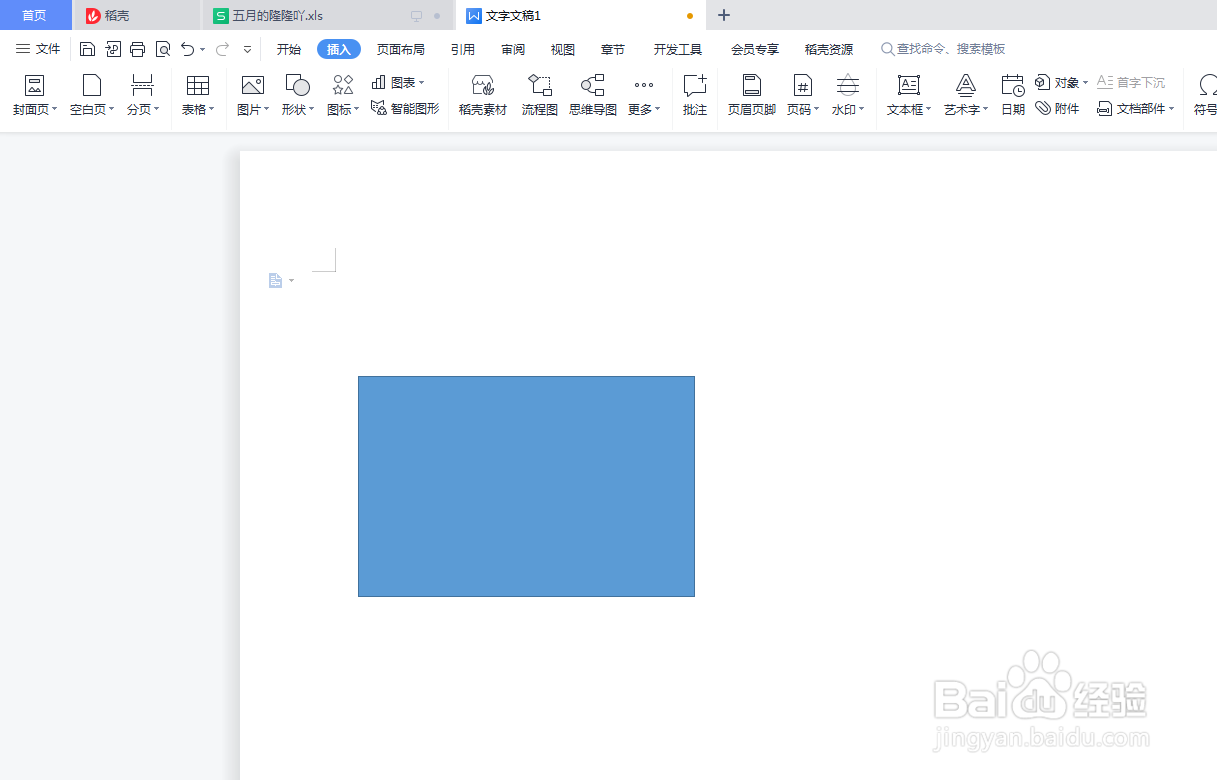
Task: Open the Icons (图标) library
Action: [x=343, y=95]
